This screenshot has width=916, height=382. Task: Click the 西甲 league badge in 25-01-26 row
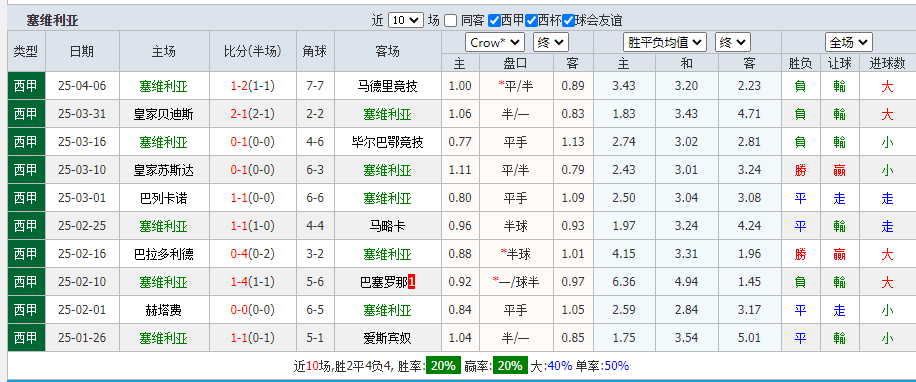(x=26, y=338)
